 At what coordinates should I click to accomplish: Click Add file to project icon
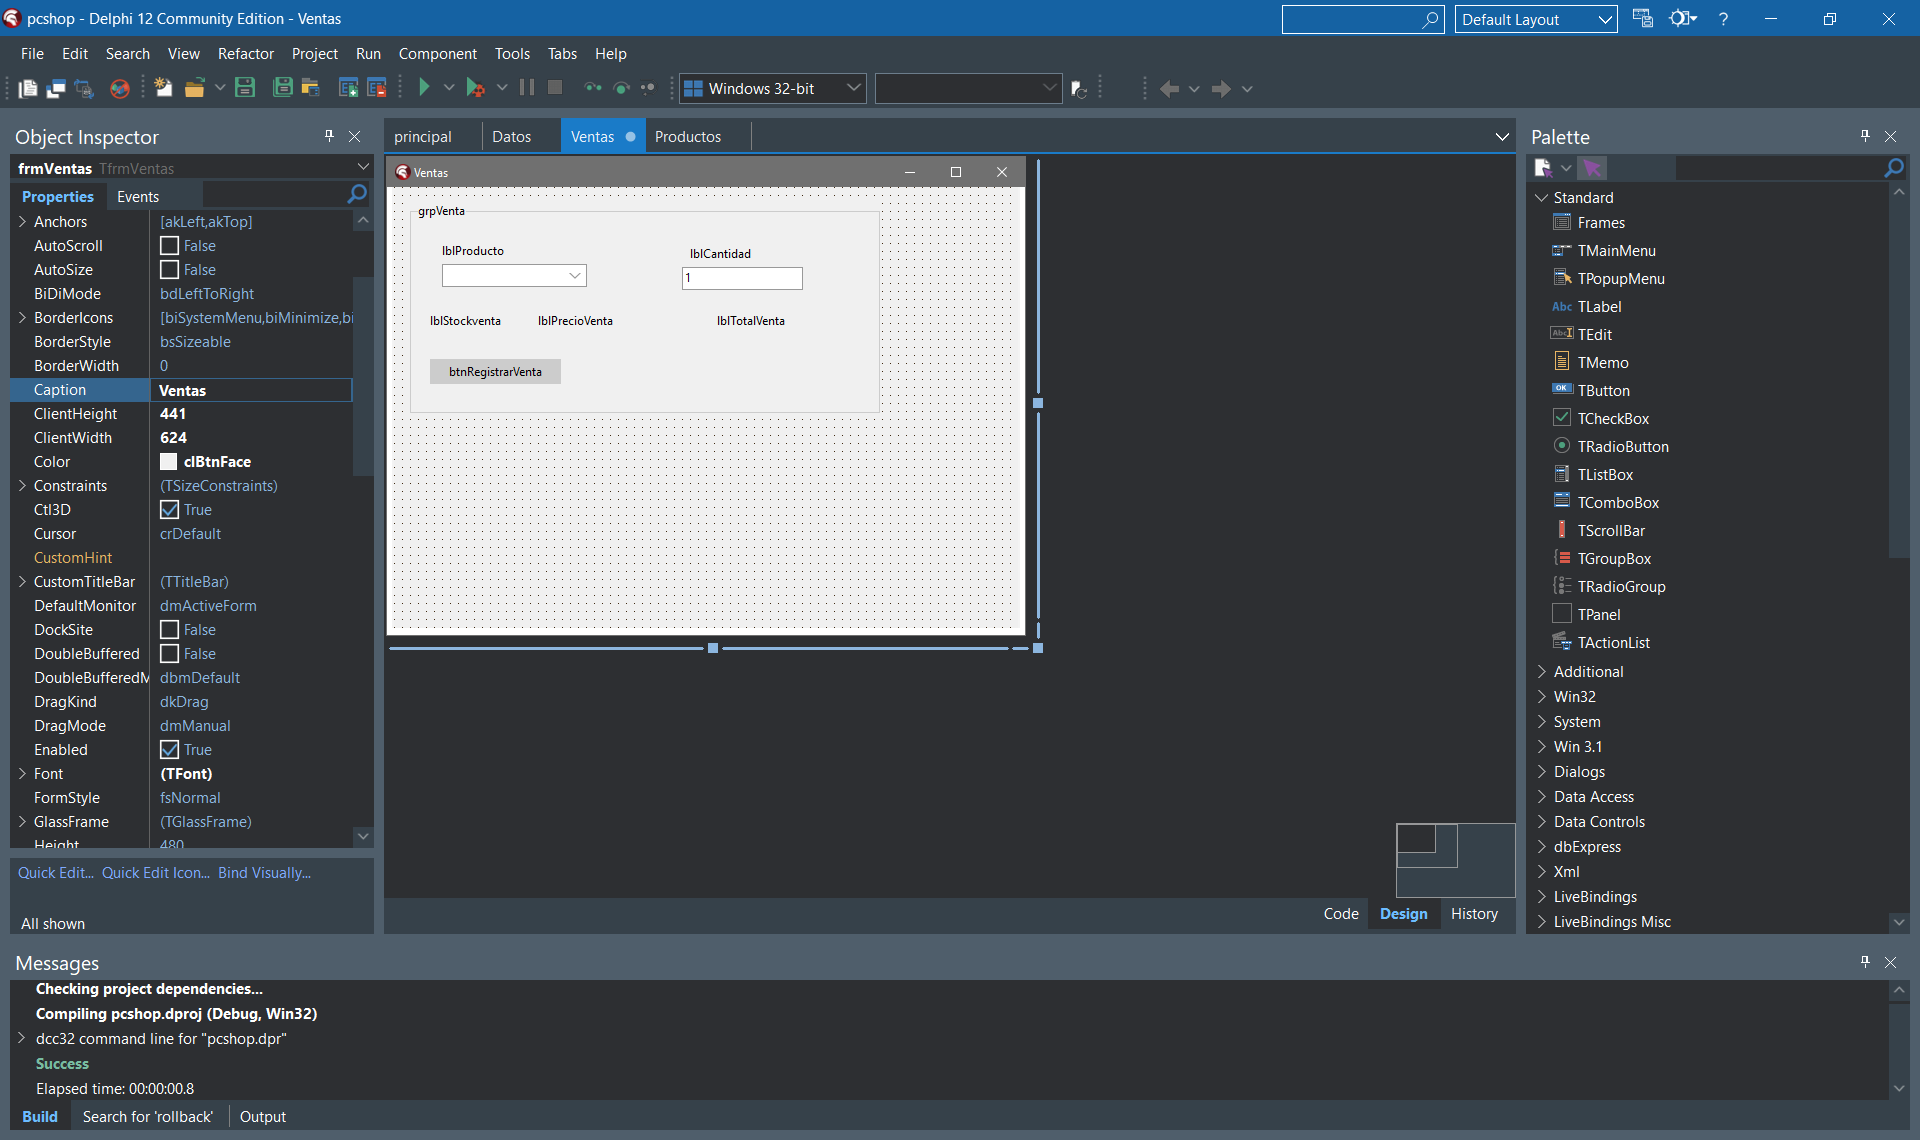point(348,88)
